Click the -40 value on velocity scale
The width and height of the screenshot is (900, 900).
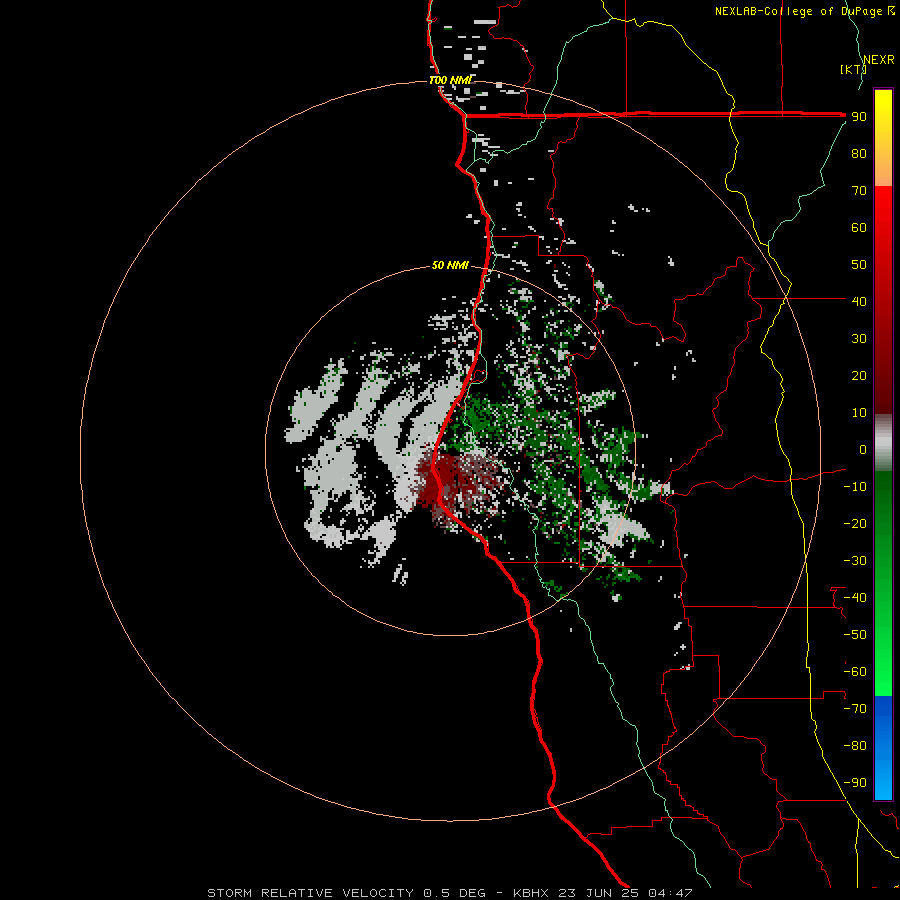pyautogui.click(x=855, y=598)
